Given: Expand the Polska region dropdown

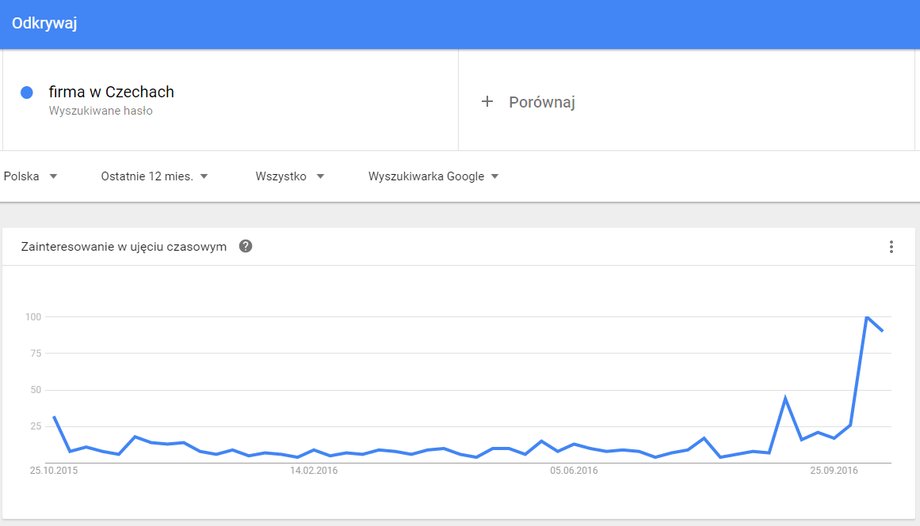Looking at the screenshot, I should [x=30, y=176].
